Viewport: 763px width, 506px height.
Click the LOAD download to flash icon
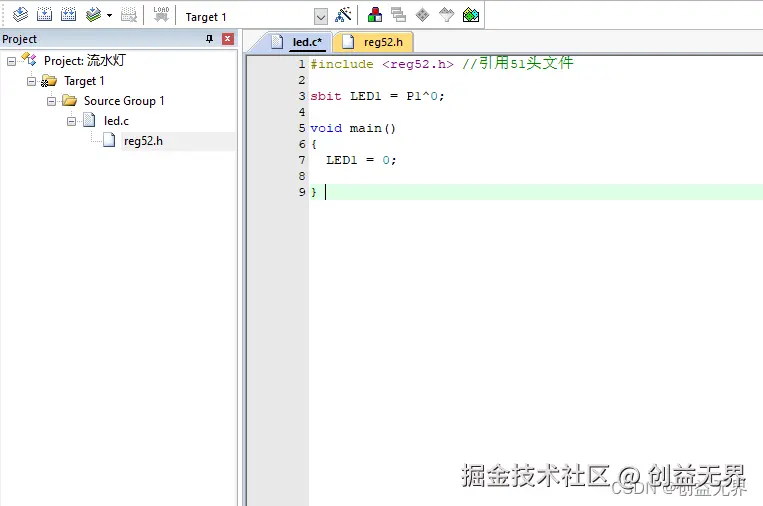tap(161, 15)
